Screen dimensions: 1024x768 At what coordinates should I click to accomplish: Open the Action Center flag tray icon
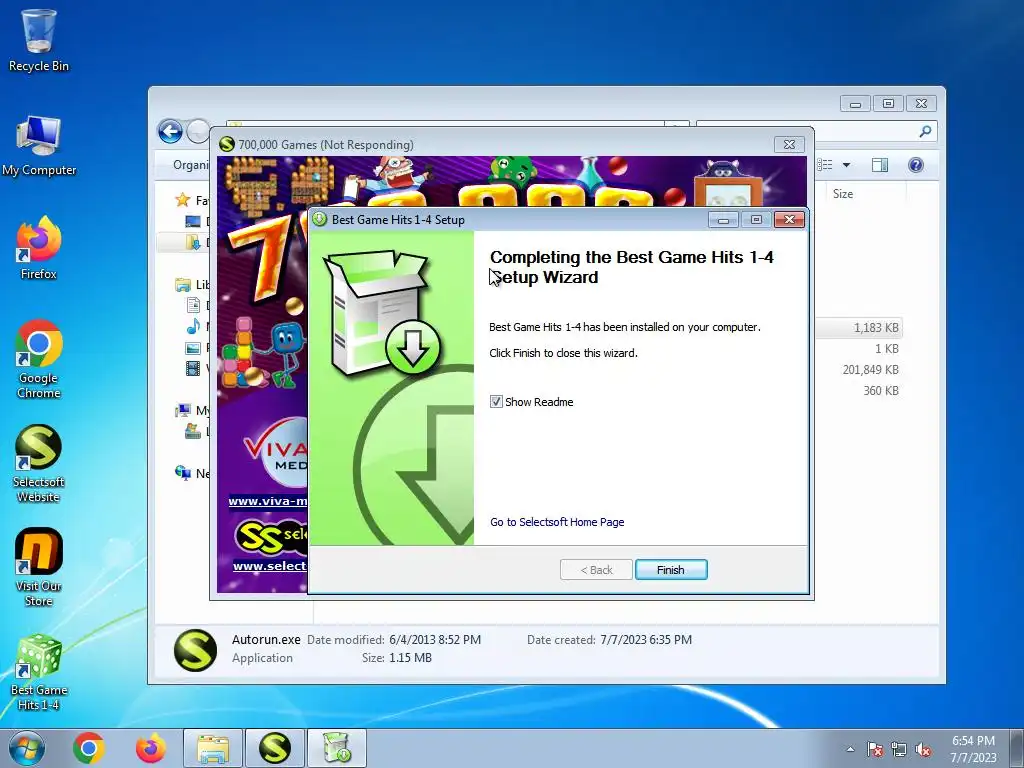tap(874, 749)
